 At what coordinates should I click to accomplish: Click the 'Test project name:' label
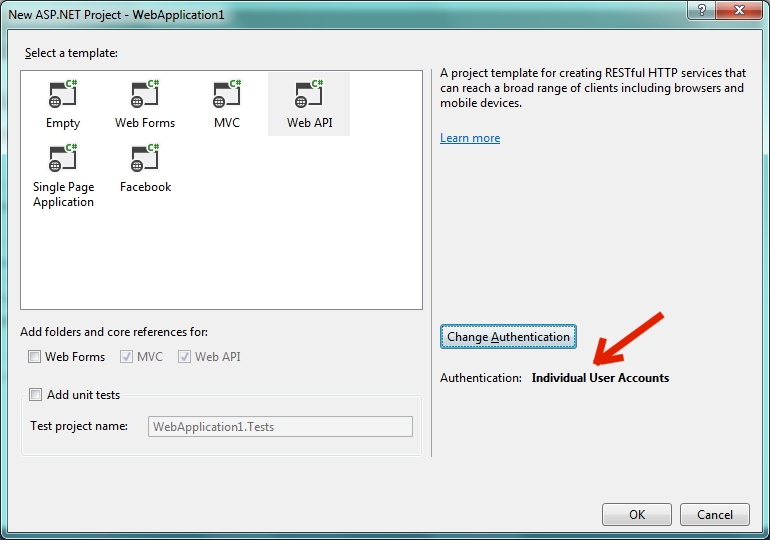click(x=79, y=426)
